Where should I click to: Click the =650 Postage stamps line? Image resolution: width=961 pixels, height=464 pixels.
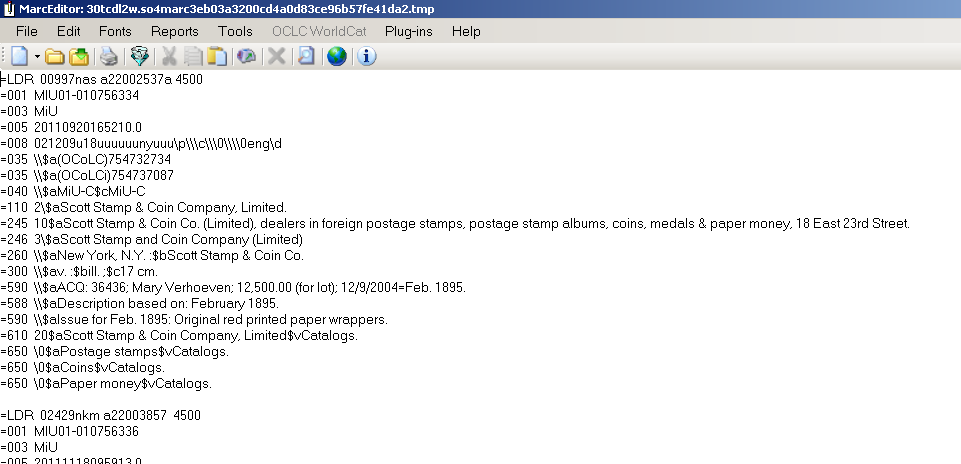tap(115, 351)
